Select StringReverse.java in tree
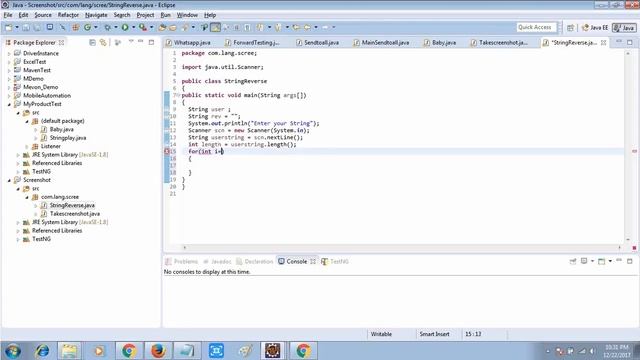 click(x=72, y=205)
